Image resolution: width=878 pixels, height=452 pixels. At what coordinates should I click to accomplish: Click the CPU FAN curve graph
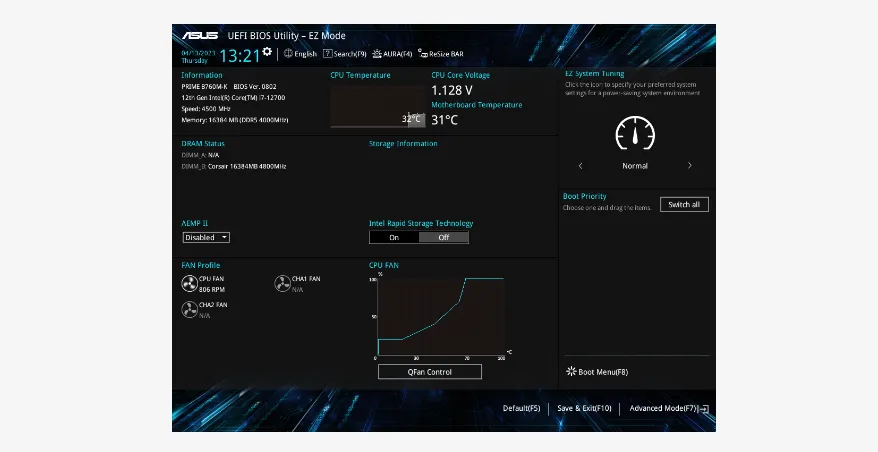coord(441,315)
